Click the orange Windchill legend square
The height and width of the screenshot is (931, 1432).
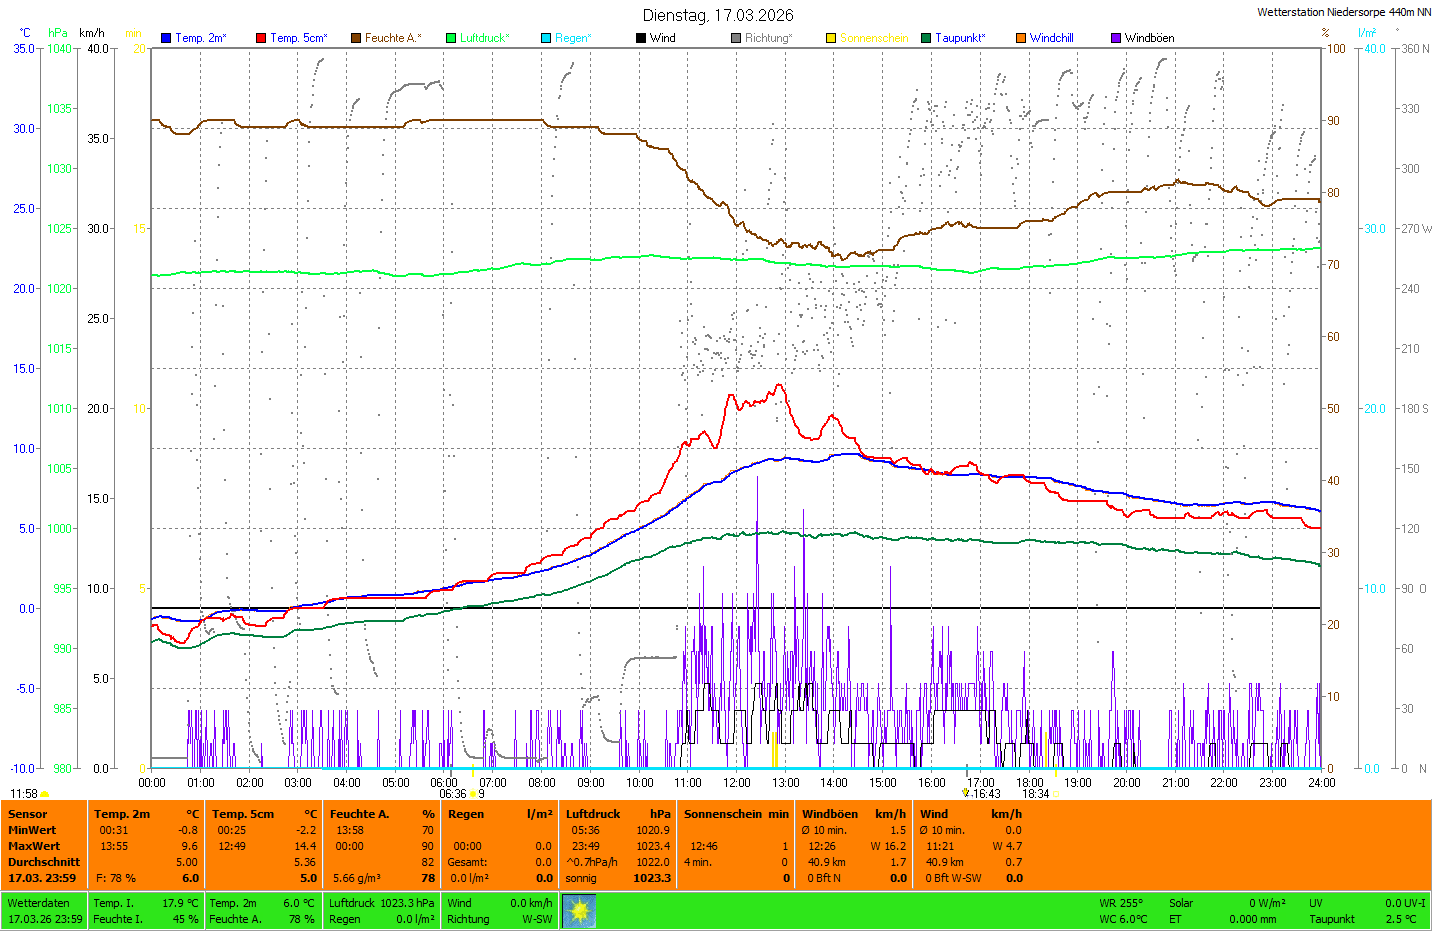[1021, 38]
